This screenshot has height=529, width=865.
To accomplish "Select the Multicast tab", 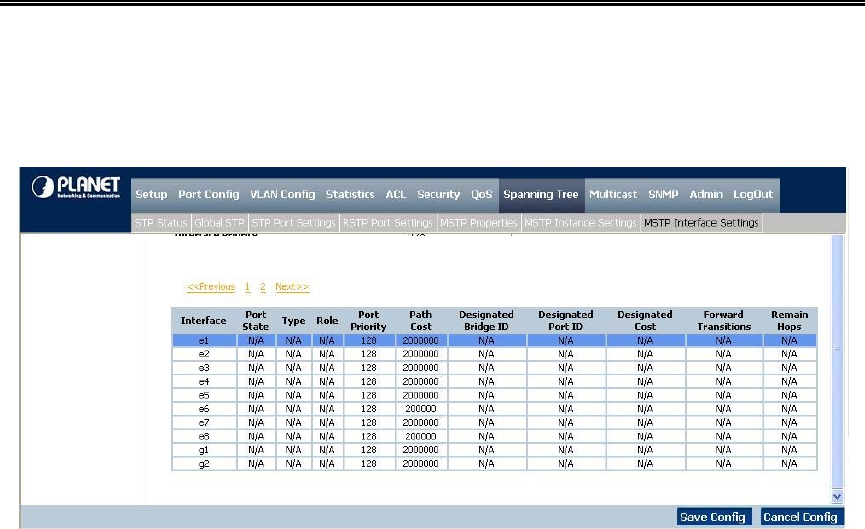I will [x=613, y=194].
